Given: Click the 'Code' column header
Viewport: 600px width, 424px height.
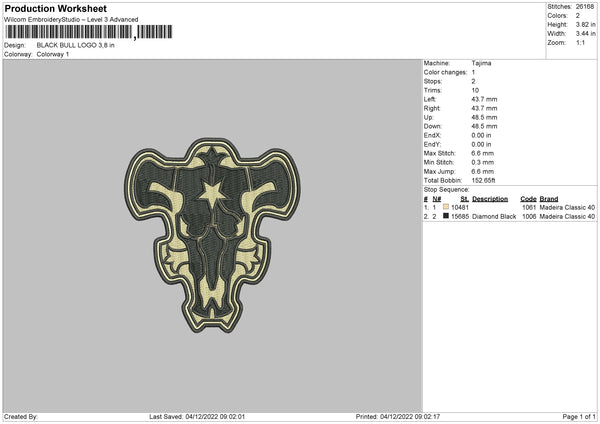Looking at the screenshot, I should coord(528,199).
